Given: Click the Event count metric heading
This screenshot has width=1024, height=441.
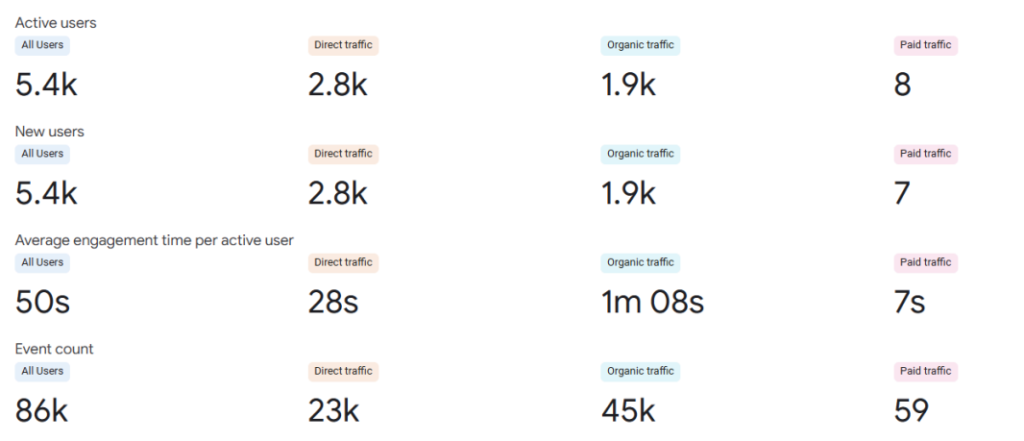Looking at the screenshot, I should tap(54, 349).
